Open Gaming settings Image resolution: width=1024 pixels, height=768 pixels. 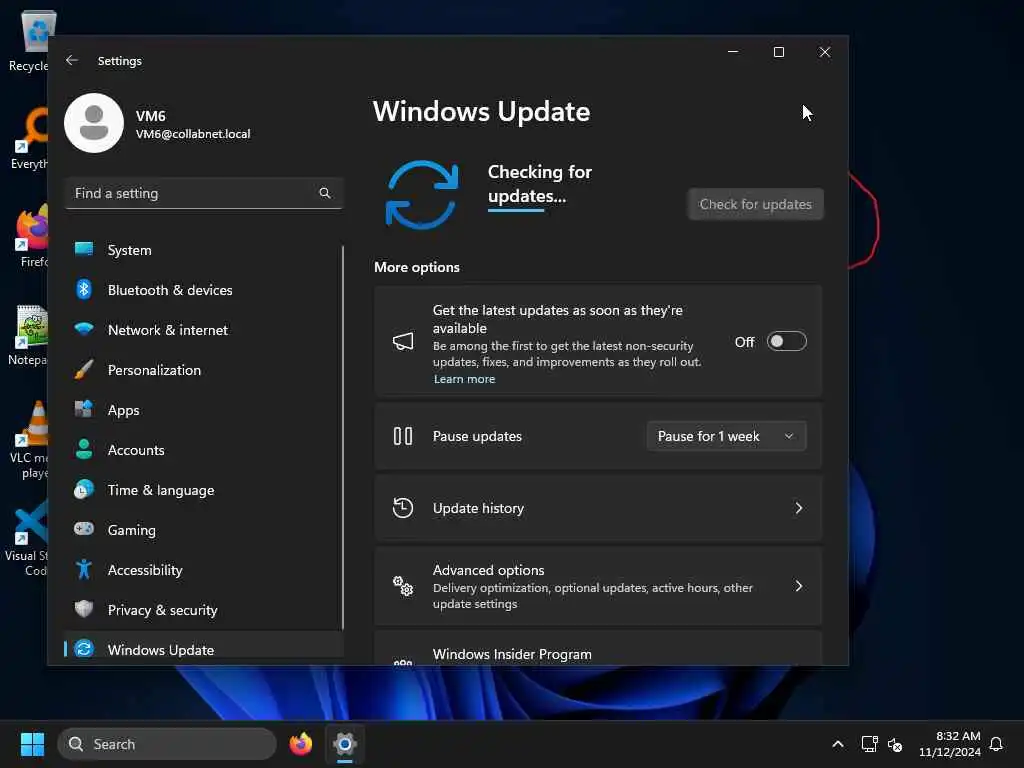tap(204, 530)
